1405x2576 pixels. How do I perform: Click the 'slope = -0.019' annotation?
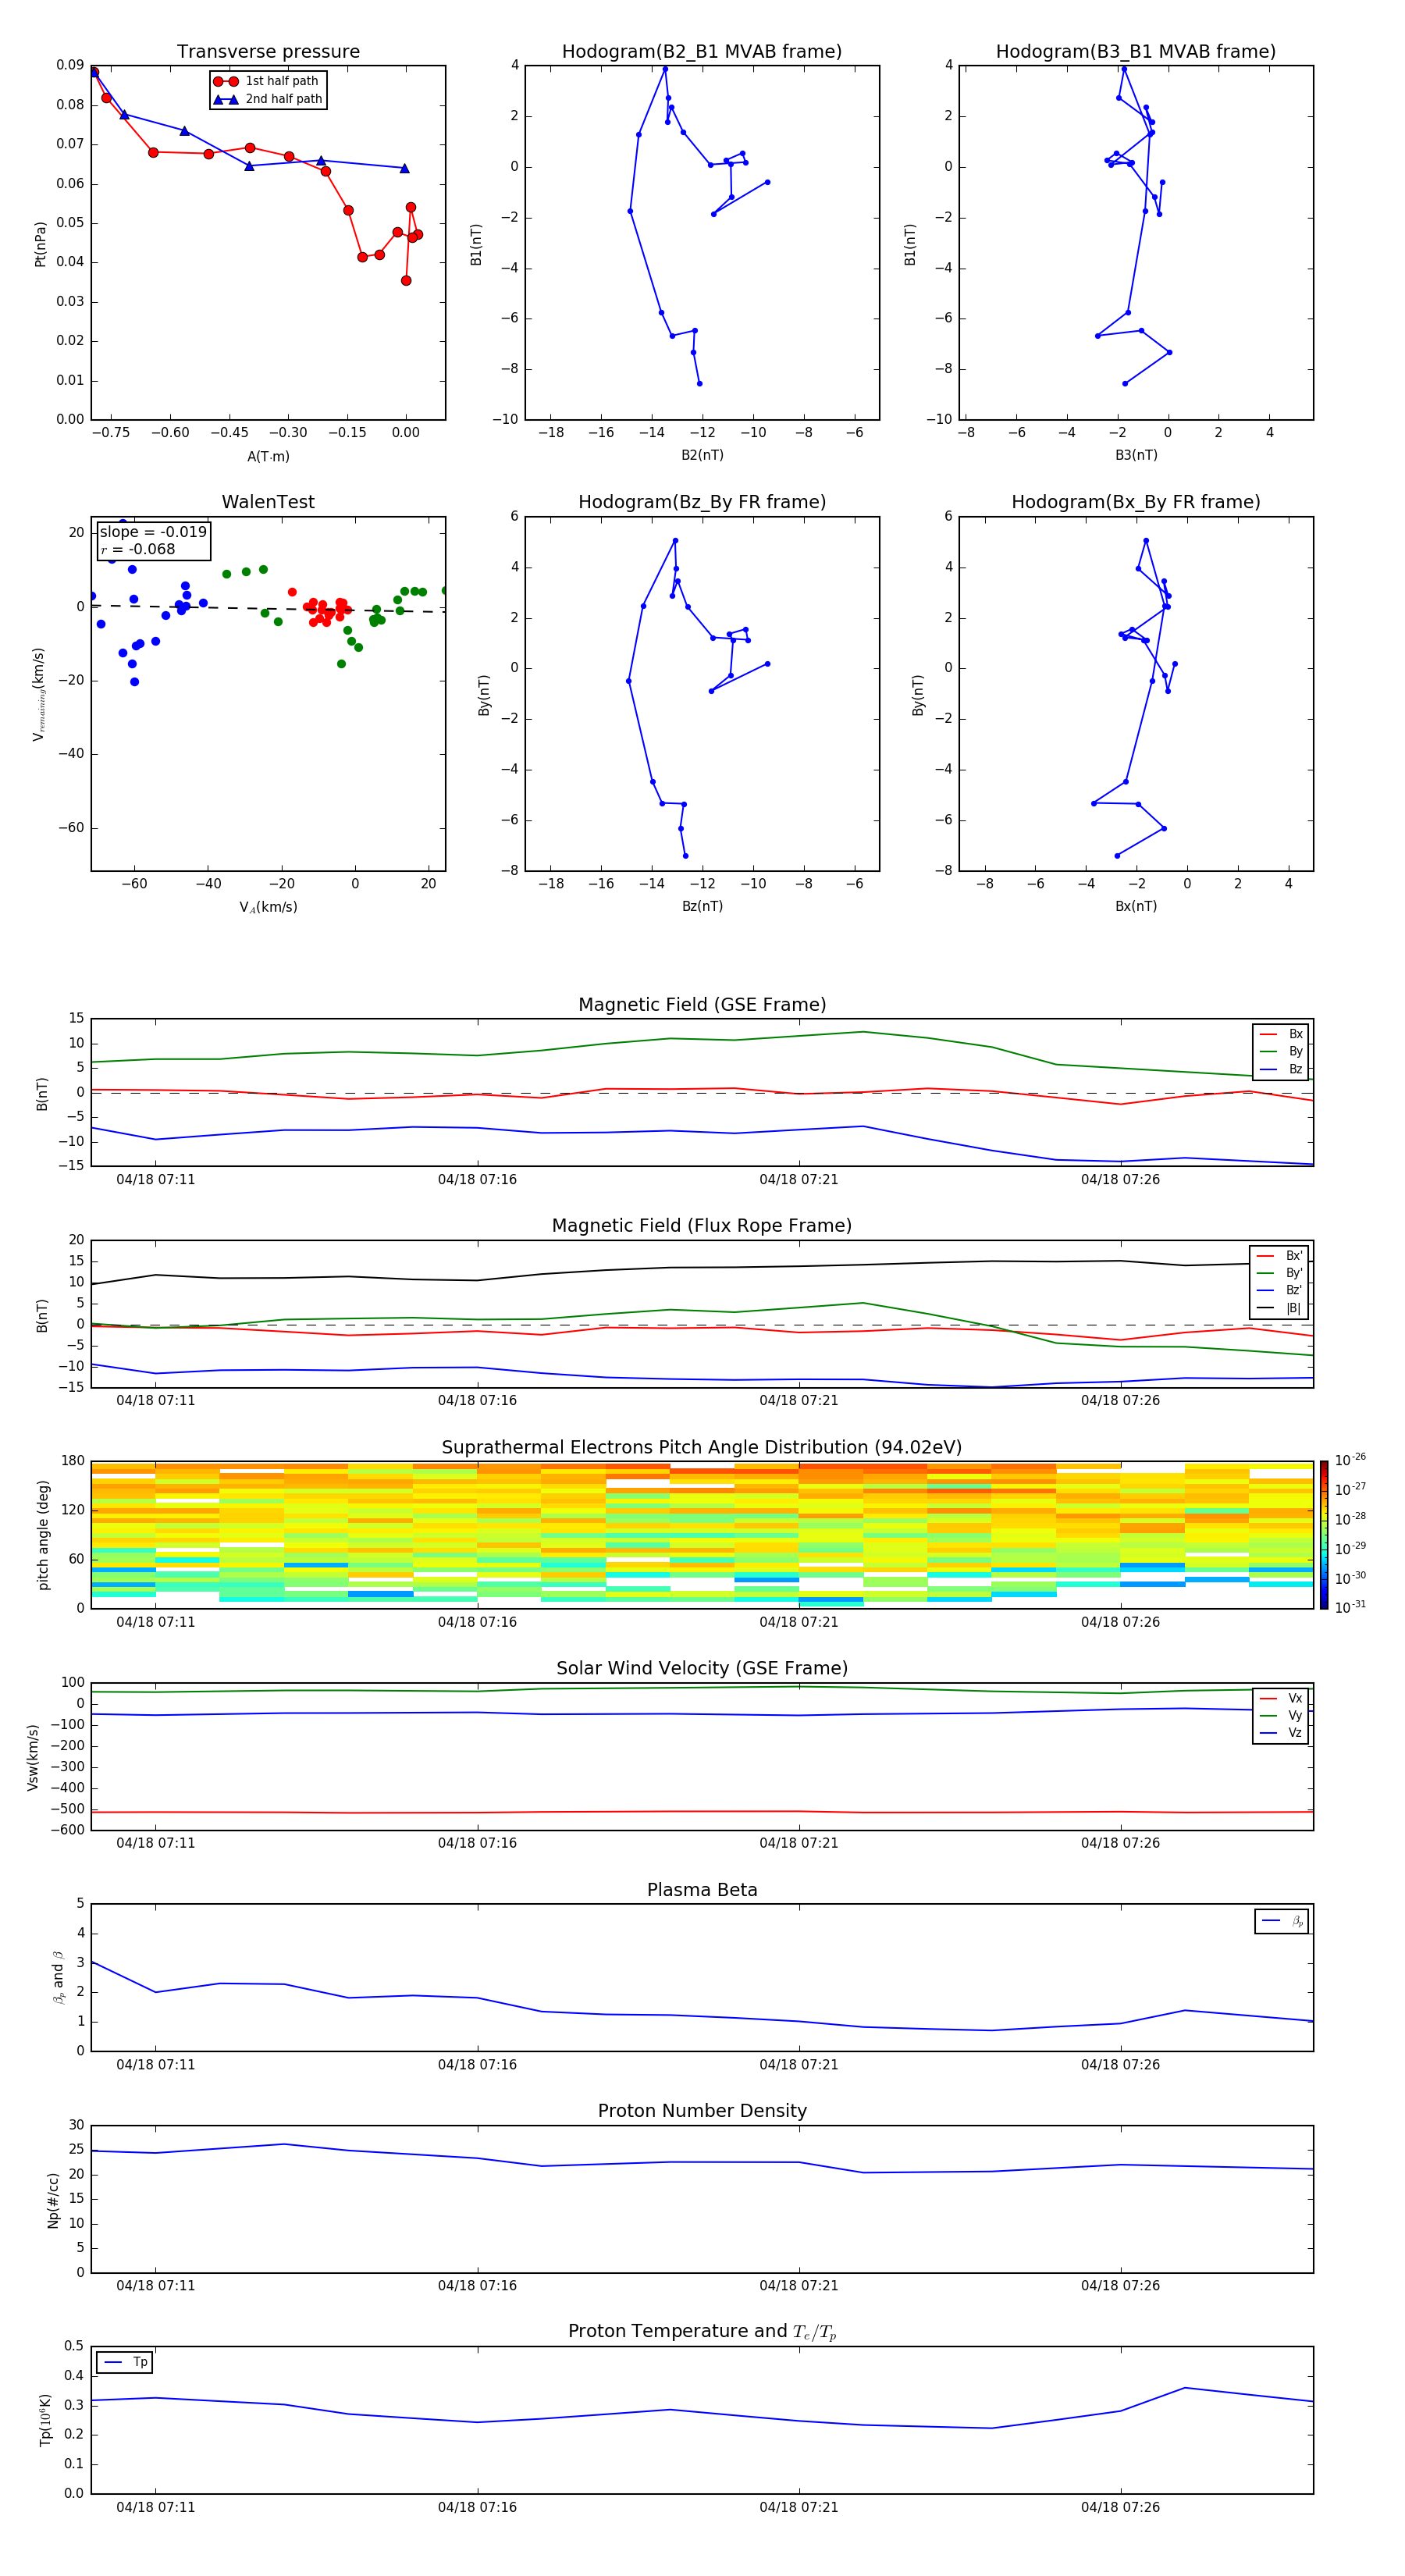153,532
